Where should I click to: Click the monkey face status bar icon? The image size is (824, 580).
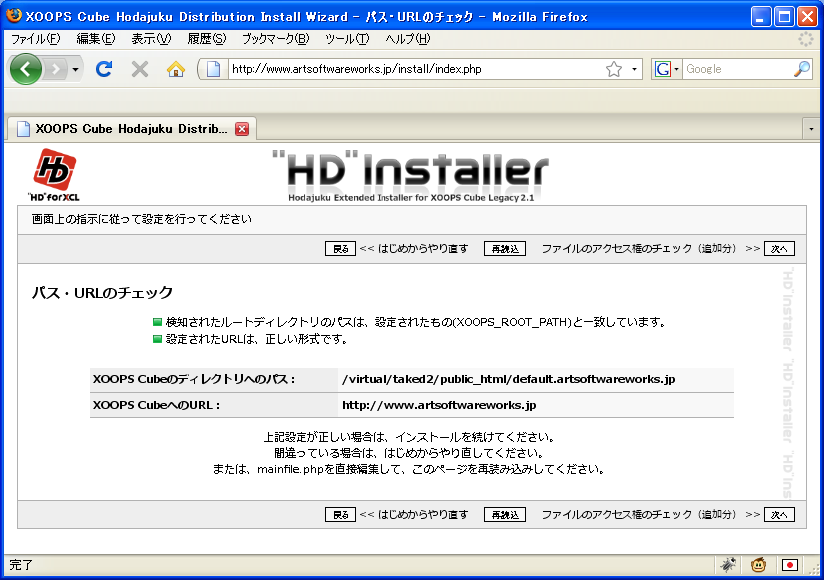pyautogui.click(x=759, y=565)
